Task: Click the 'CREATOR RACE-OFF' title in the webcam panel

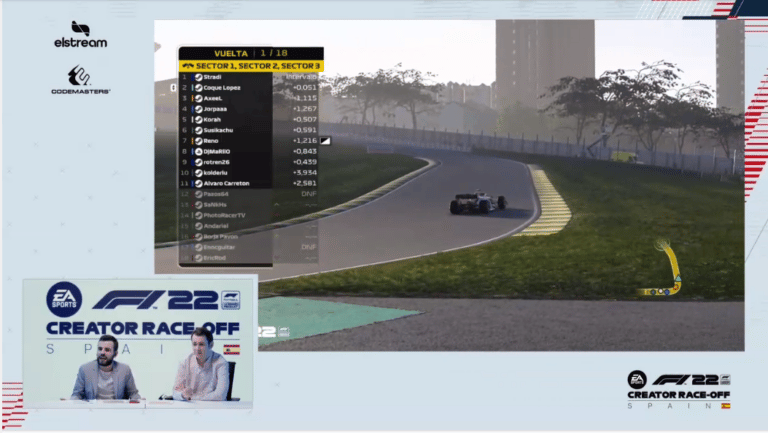Action: tap(143, 328)
